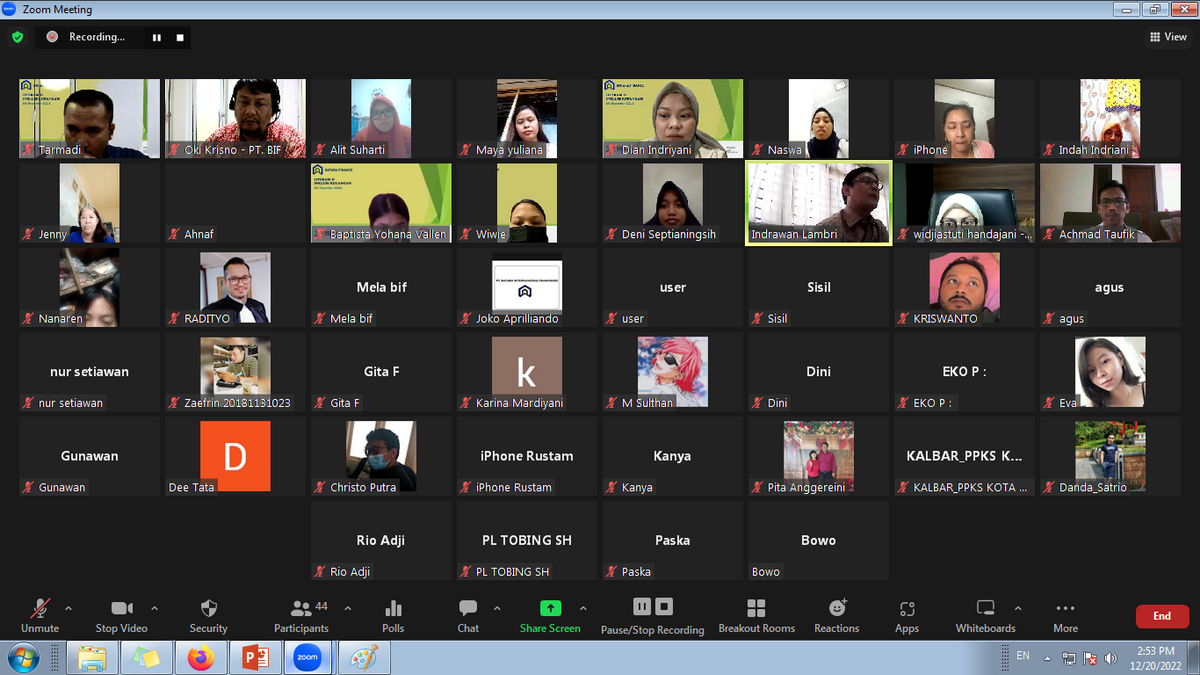This screenshot has height=675, width=1200.
Task: Click the red End button
Action: pyautogui.click(x=1161, y=616)
